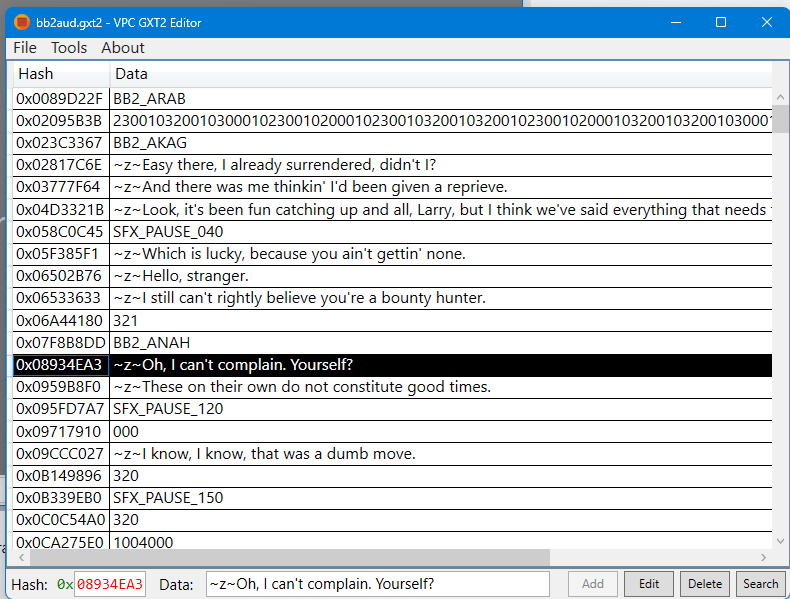The image size is (790, 599).
Task: Select row 'Look, it's been fun catching up'
Action: pos(392,210)
